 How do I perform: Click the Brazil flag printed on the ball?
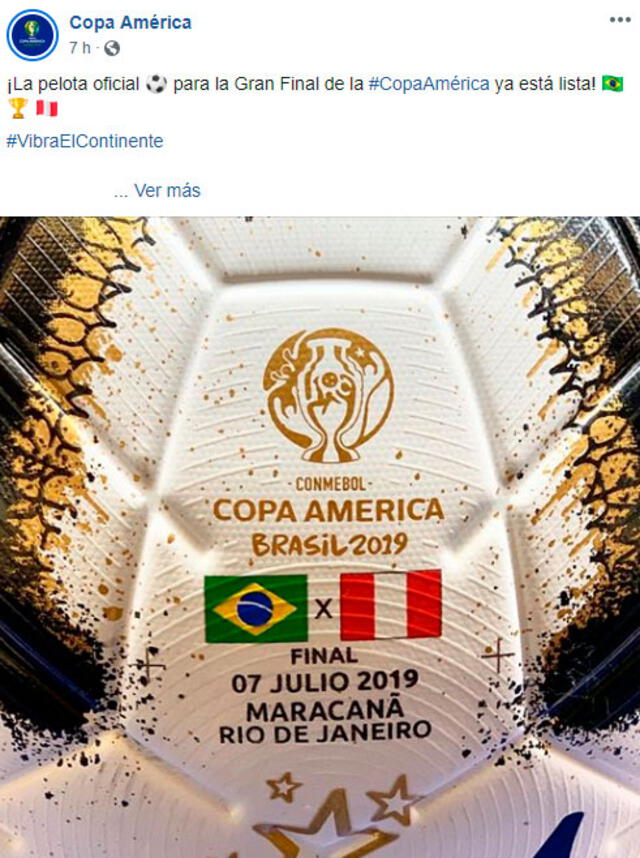253,603
